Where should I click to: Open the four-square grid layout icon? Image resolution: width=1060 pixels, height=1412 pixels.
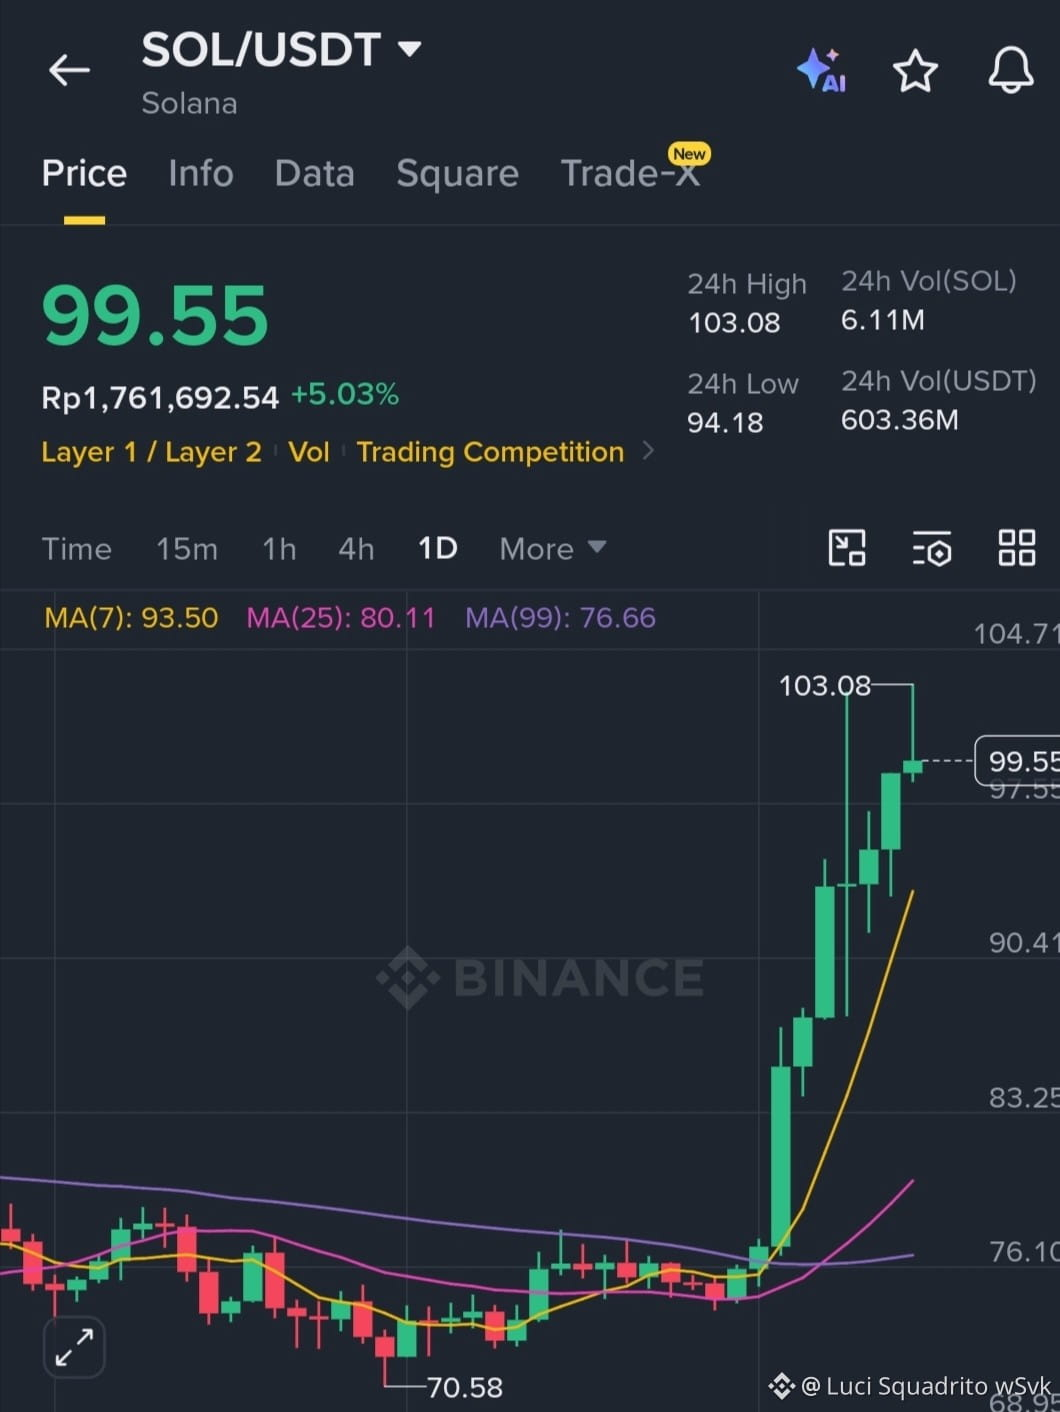[x=1017, y=548]
